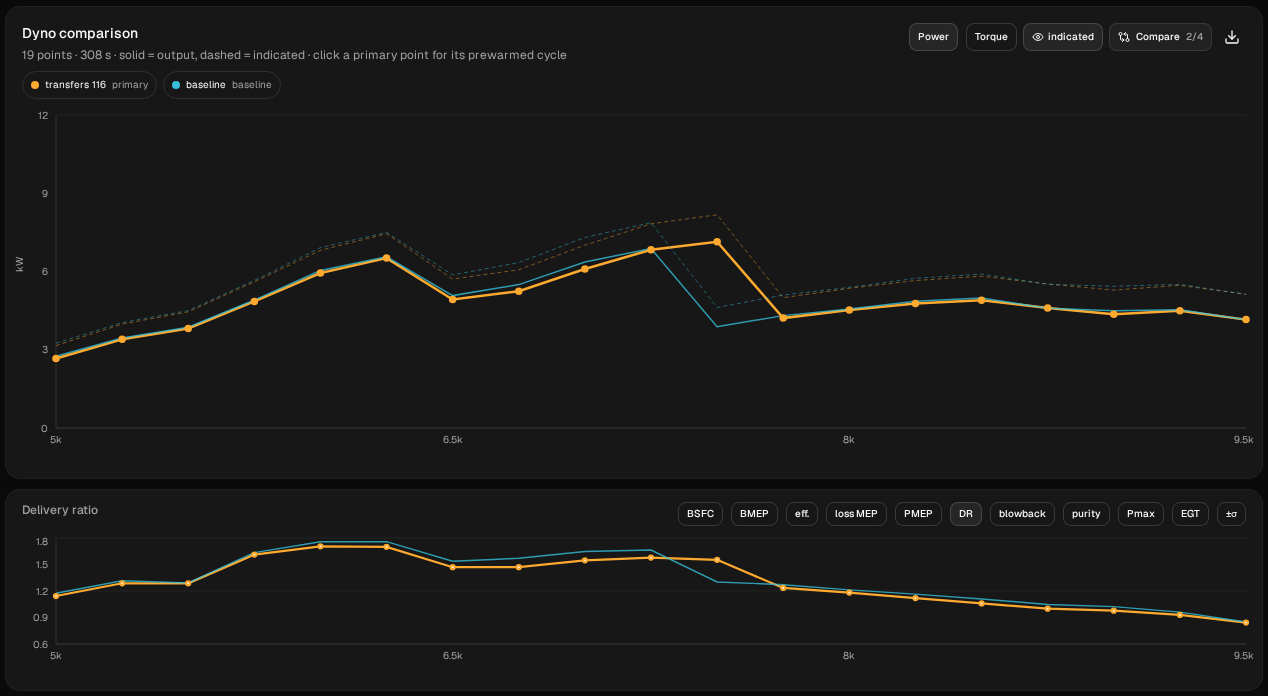Show PMEP metric
This screenshot has height=696, width=1268.
click(918, 514)
